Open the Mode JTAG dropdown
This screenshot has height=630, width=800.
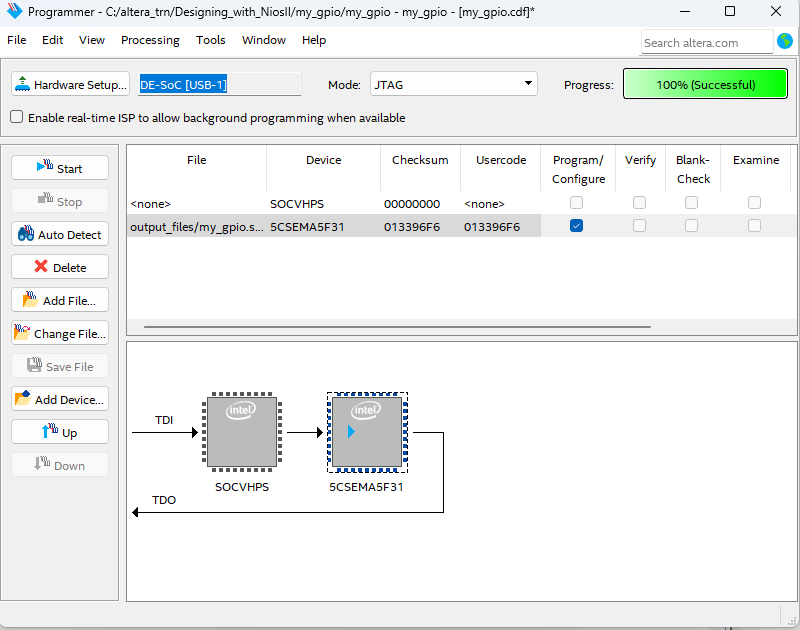click(x=454, y=84)
